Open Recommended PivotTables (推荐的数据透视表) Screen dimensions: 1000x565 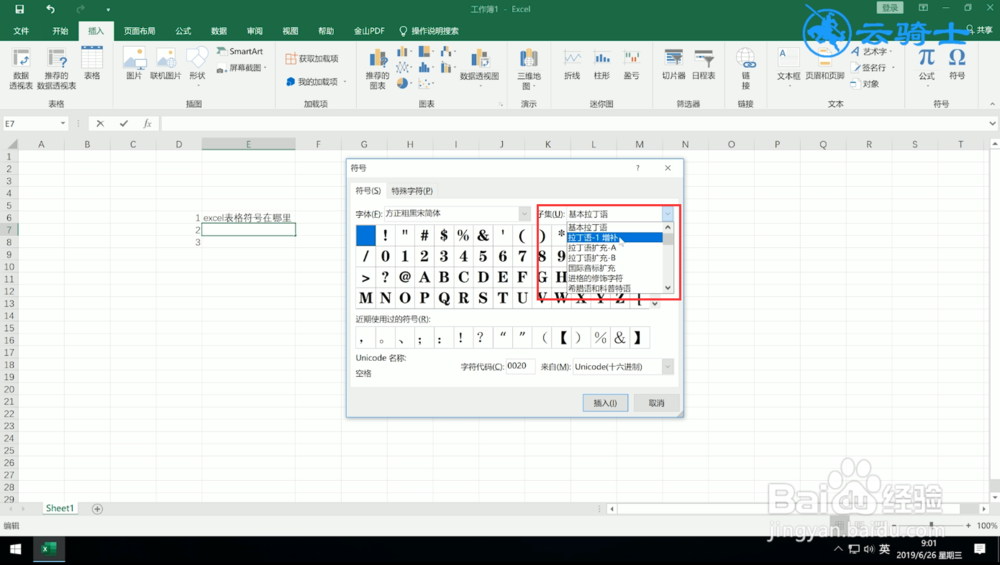(57, 69)
